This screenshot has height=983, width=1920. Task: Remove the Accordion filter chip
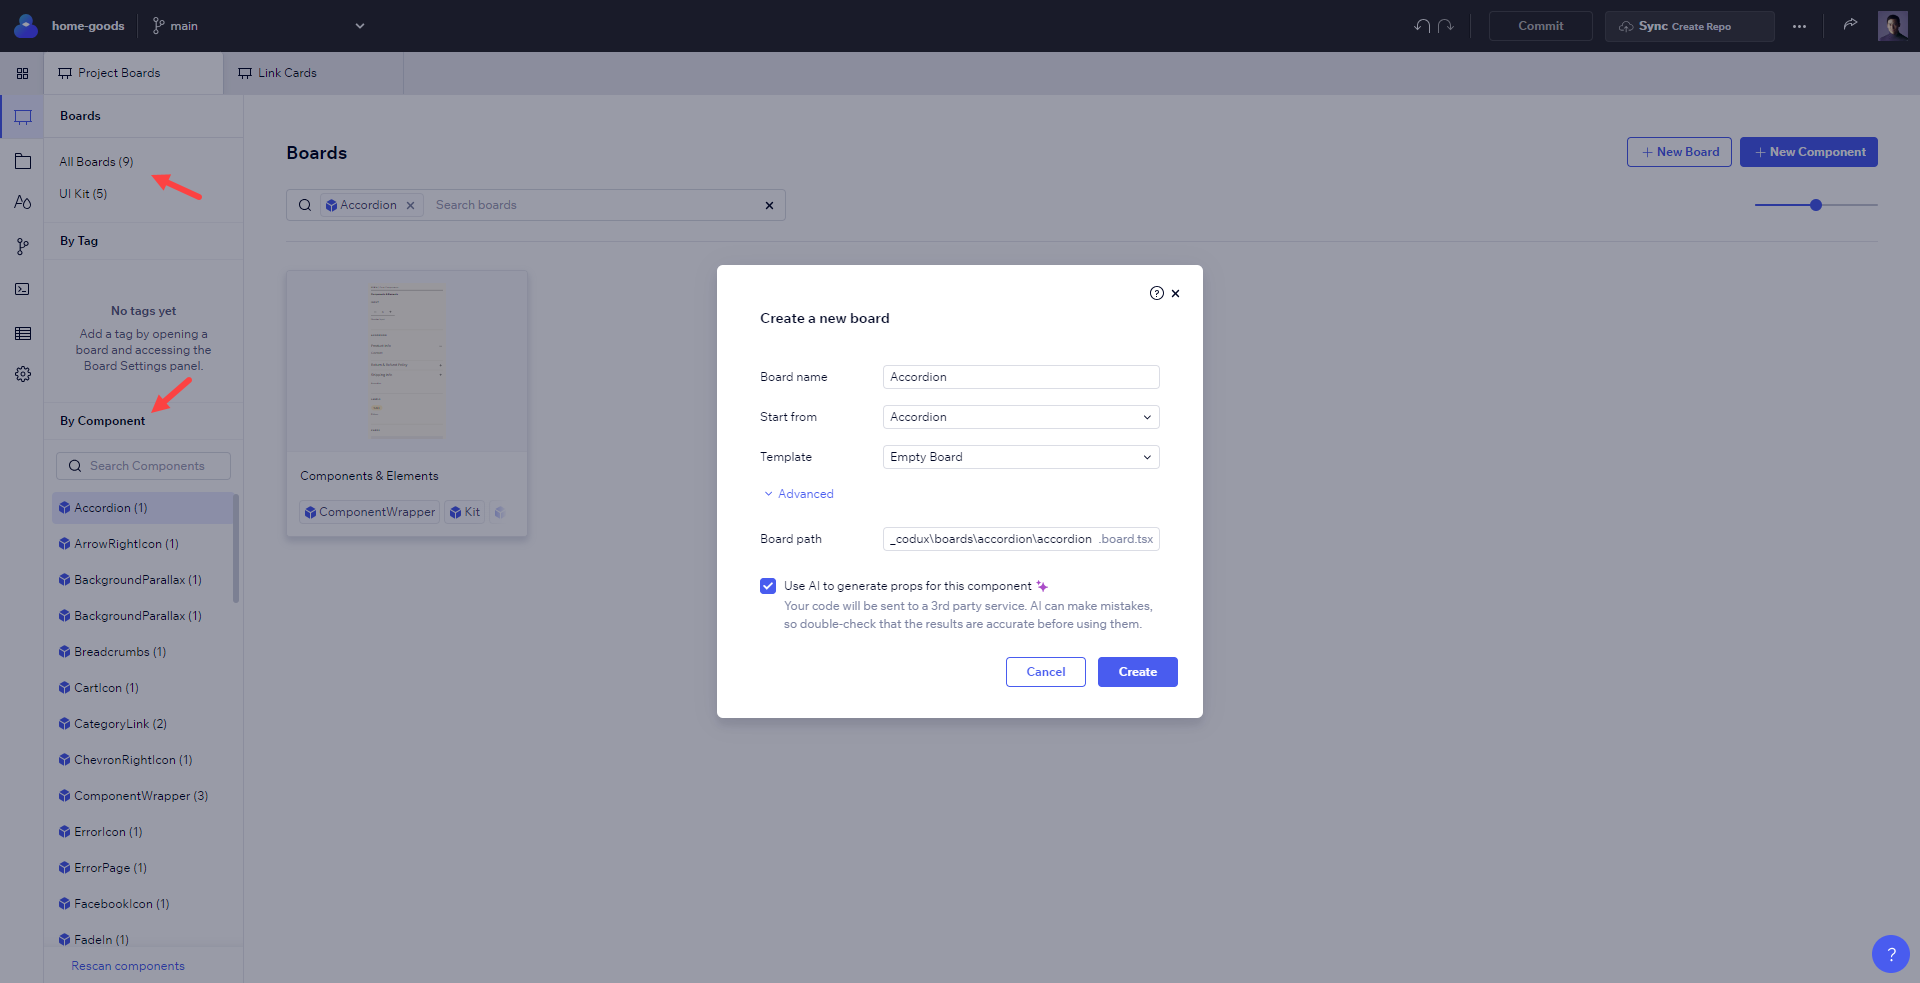coord(410,205)
